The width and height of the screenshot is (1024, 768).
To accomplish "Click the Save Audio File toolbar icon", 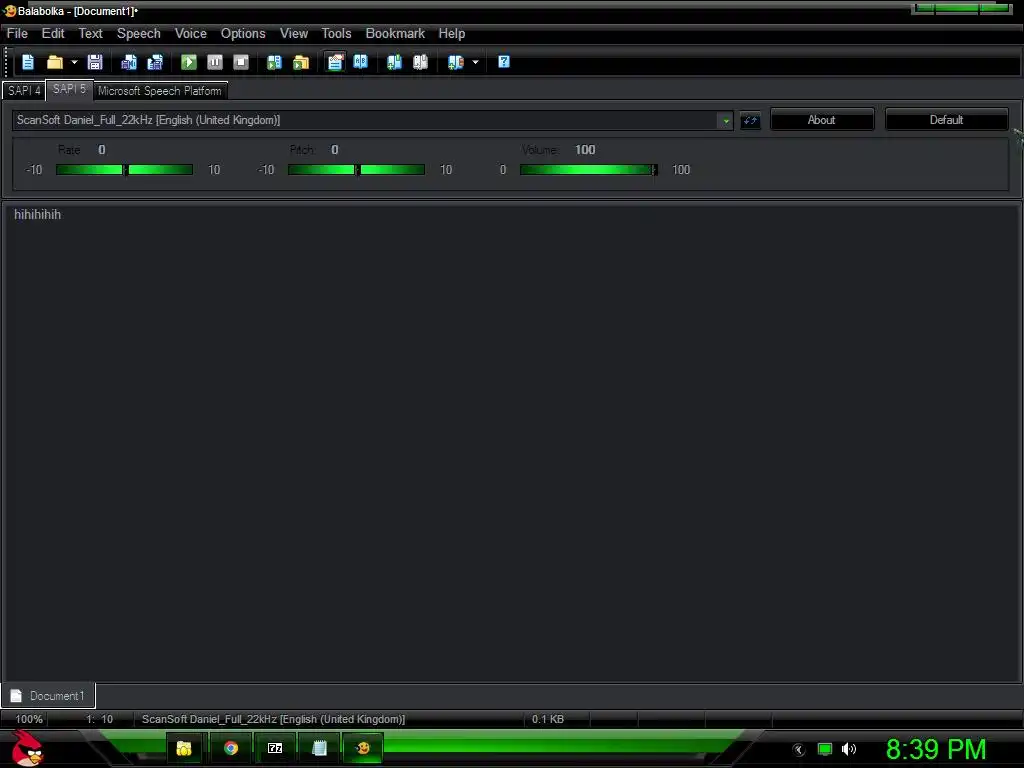I will [129, 62].
